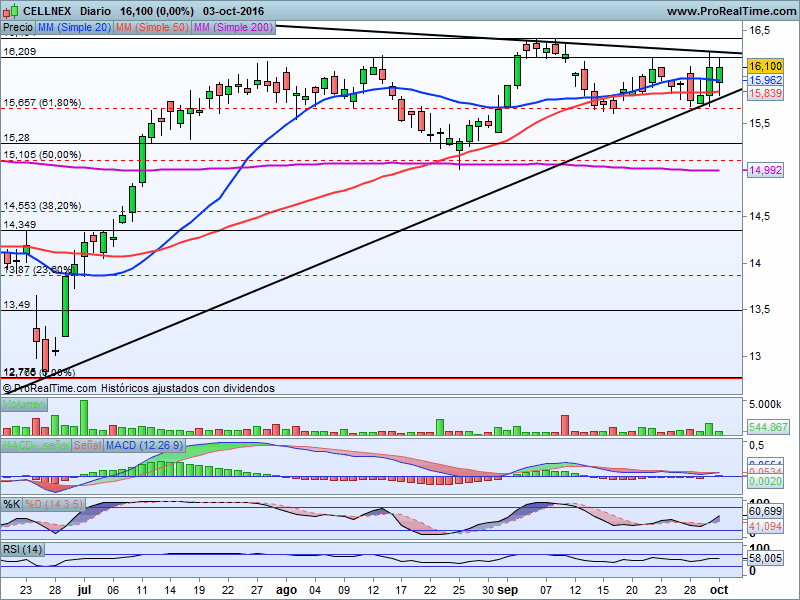
Task: Click the 16,5 price axis tick
Action: coord(760,31)
